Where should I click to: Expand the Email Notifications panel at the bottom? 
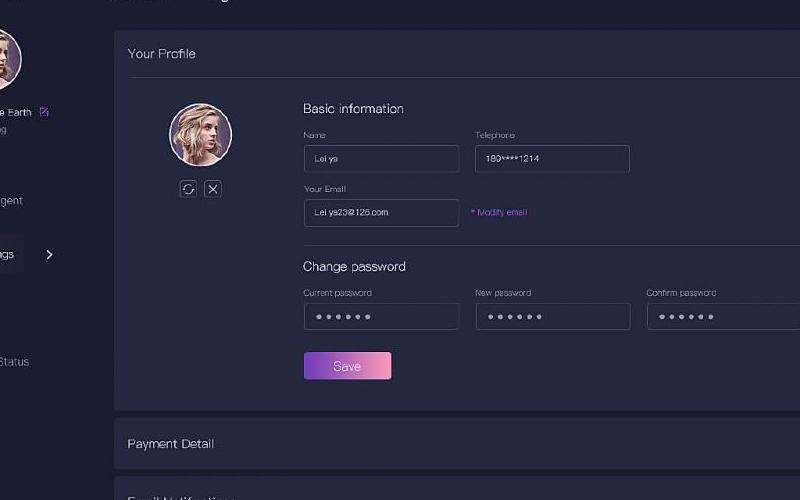click(x=180, y=495)
